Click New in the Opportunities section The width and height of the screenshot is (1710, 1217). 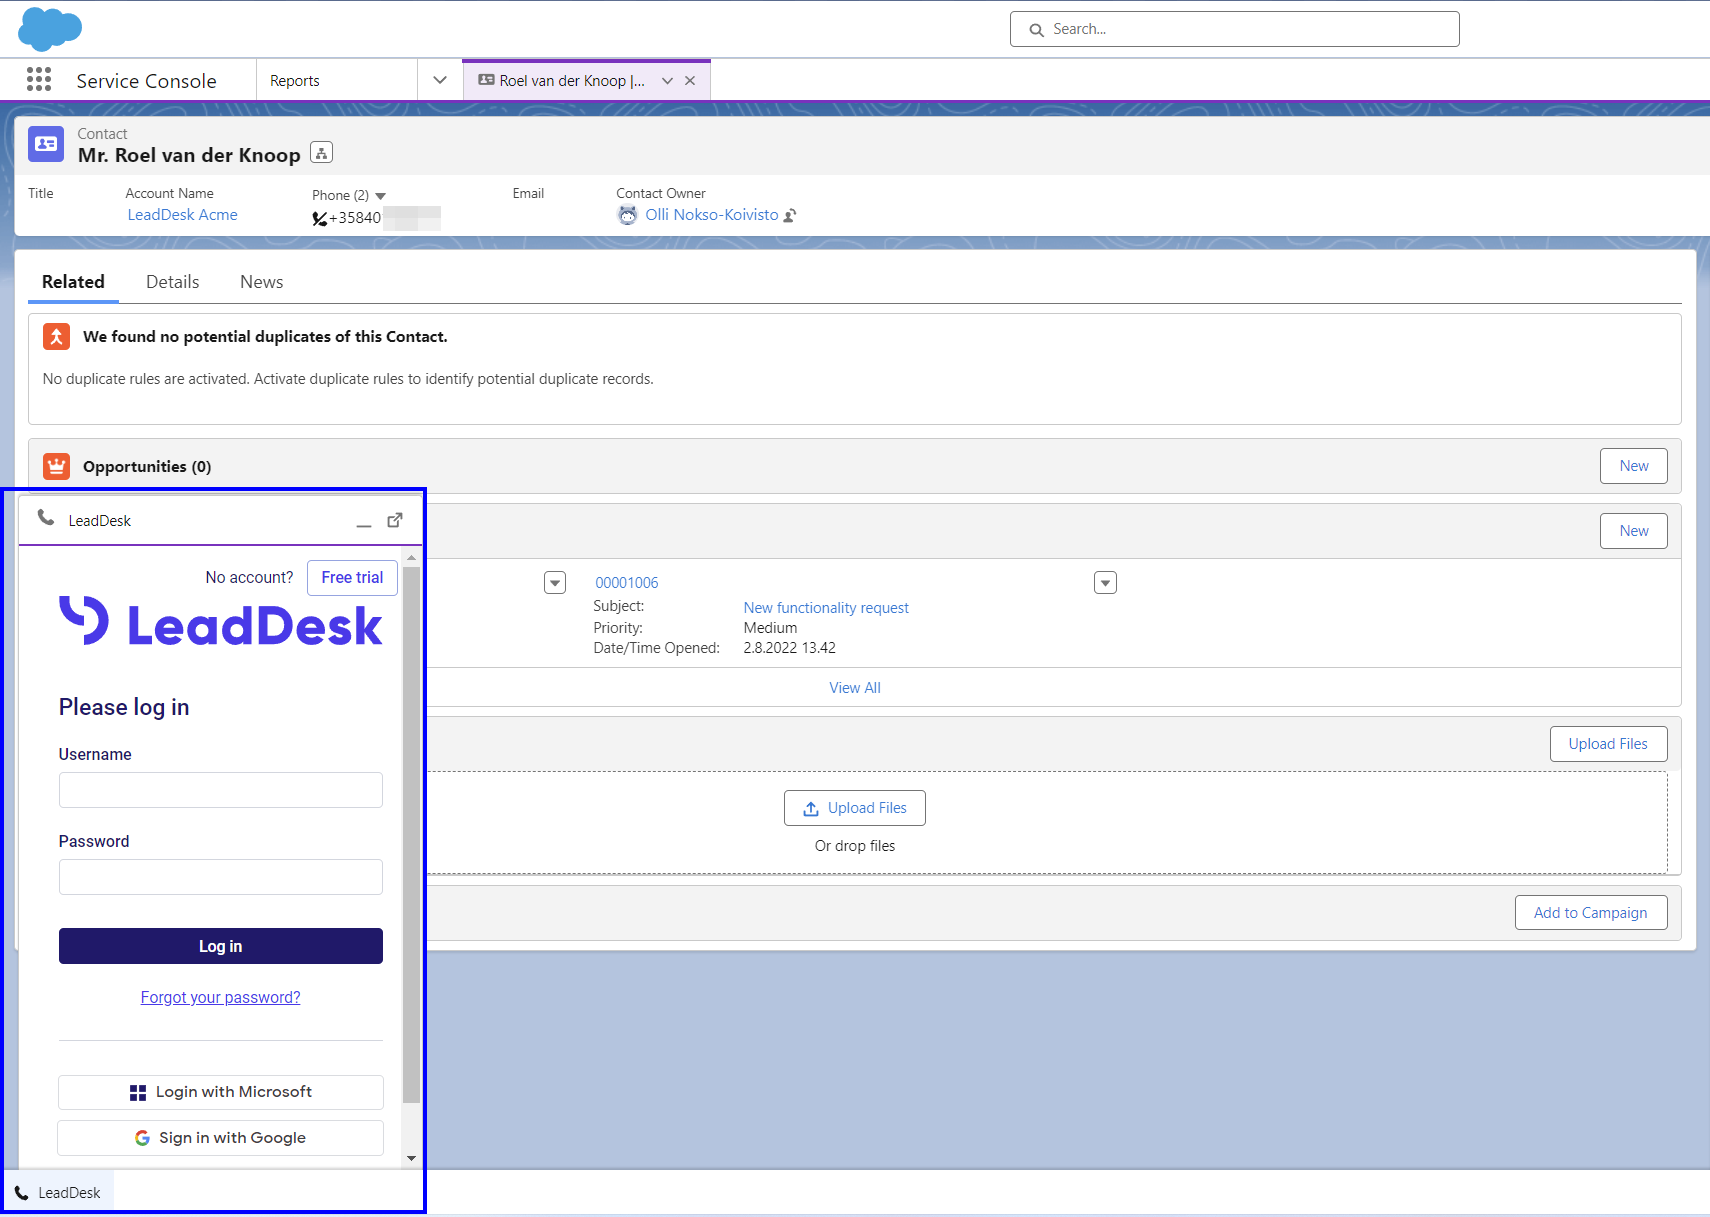1634,466
